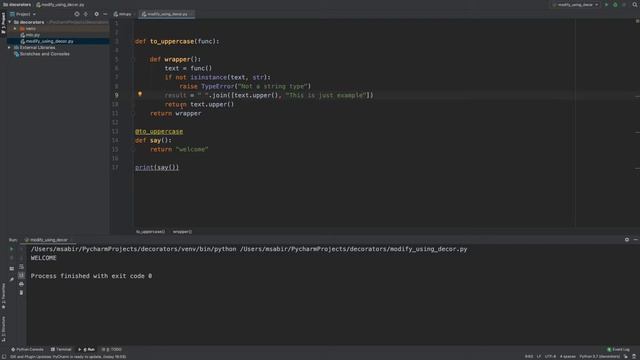Open Terminal tool window
Screen dimensions: 640x360
[x=61, y=349]
